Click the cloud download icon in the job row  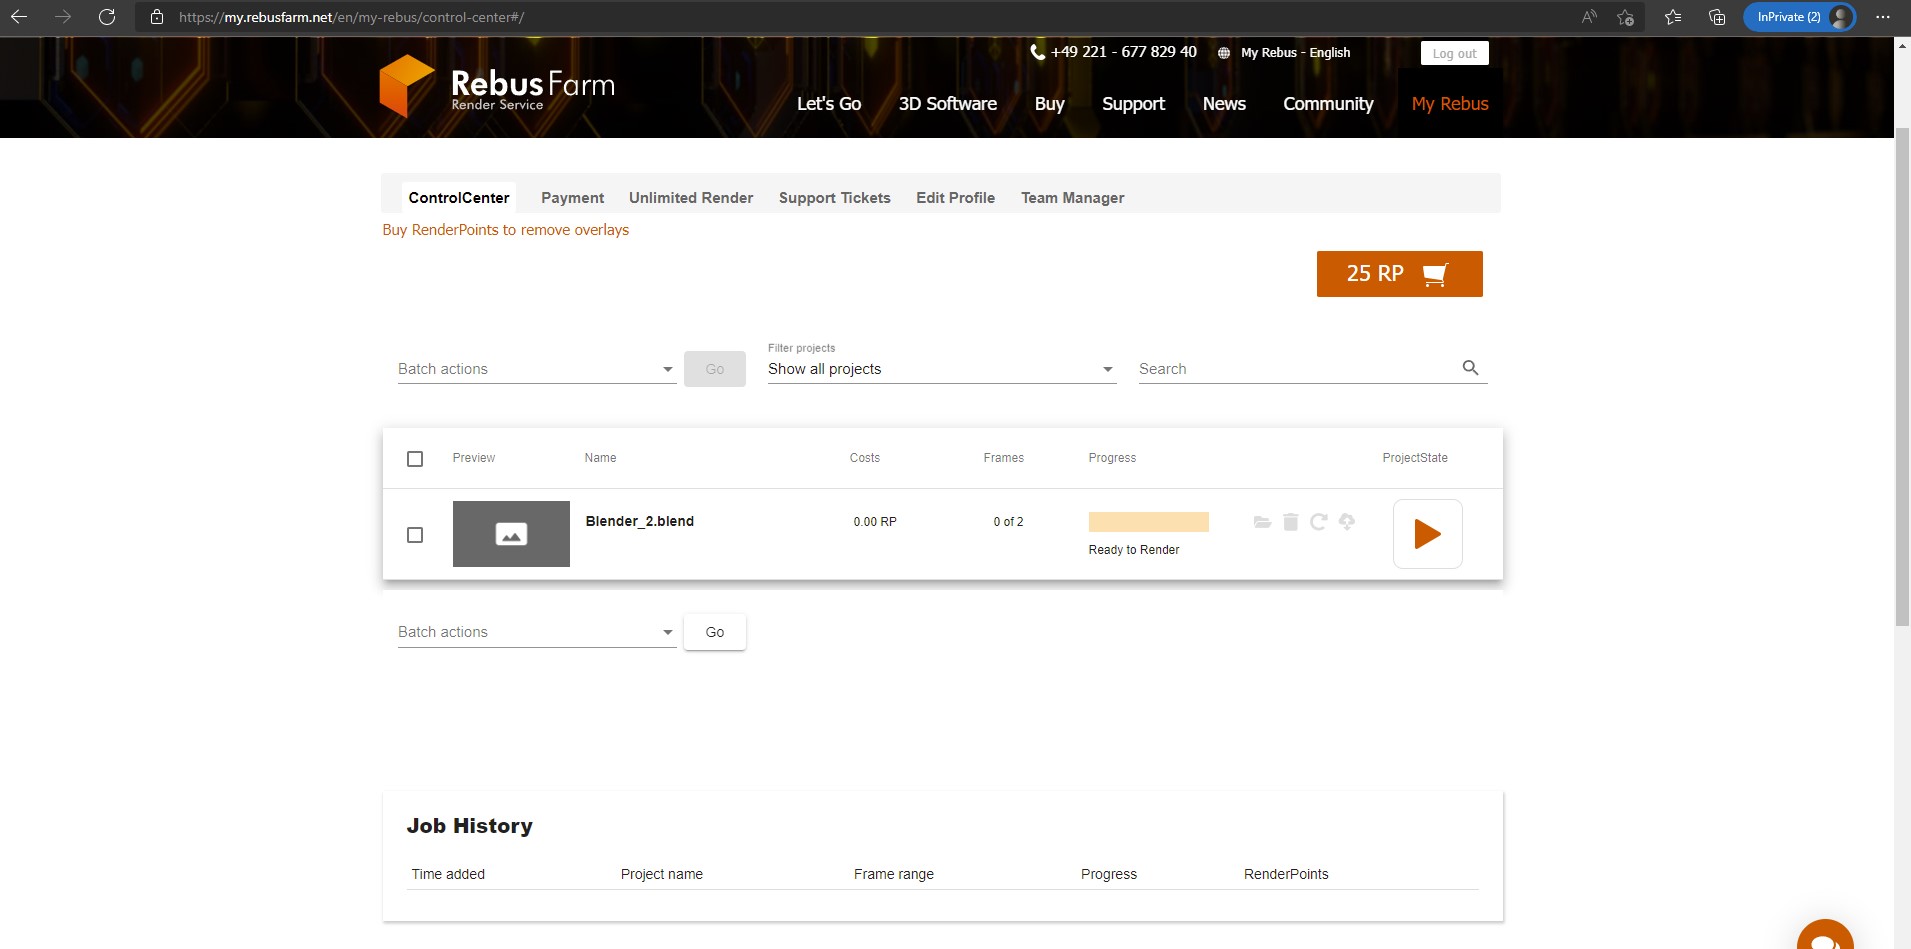[1347, 522]
